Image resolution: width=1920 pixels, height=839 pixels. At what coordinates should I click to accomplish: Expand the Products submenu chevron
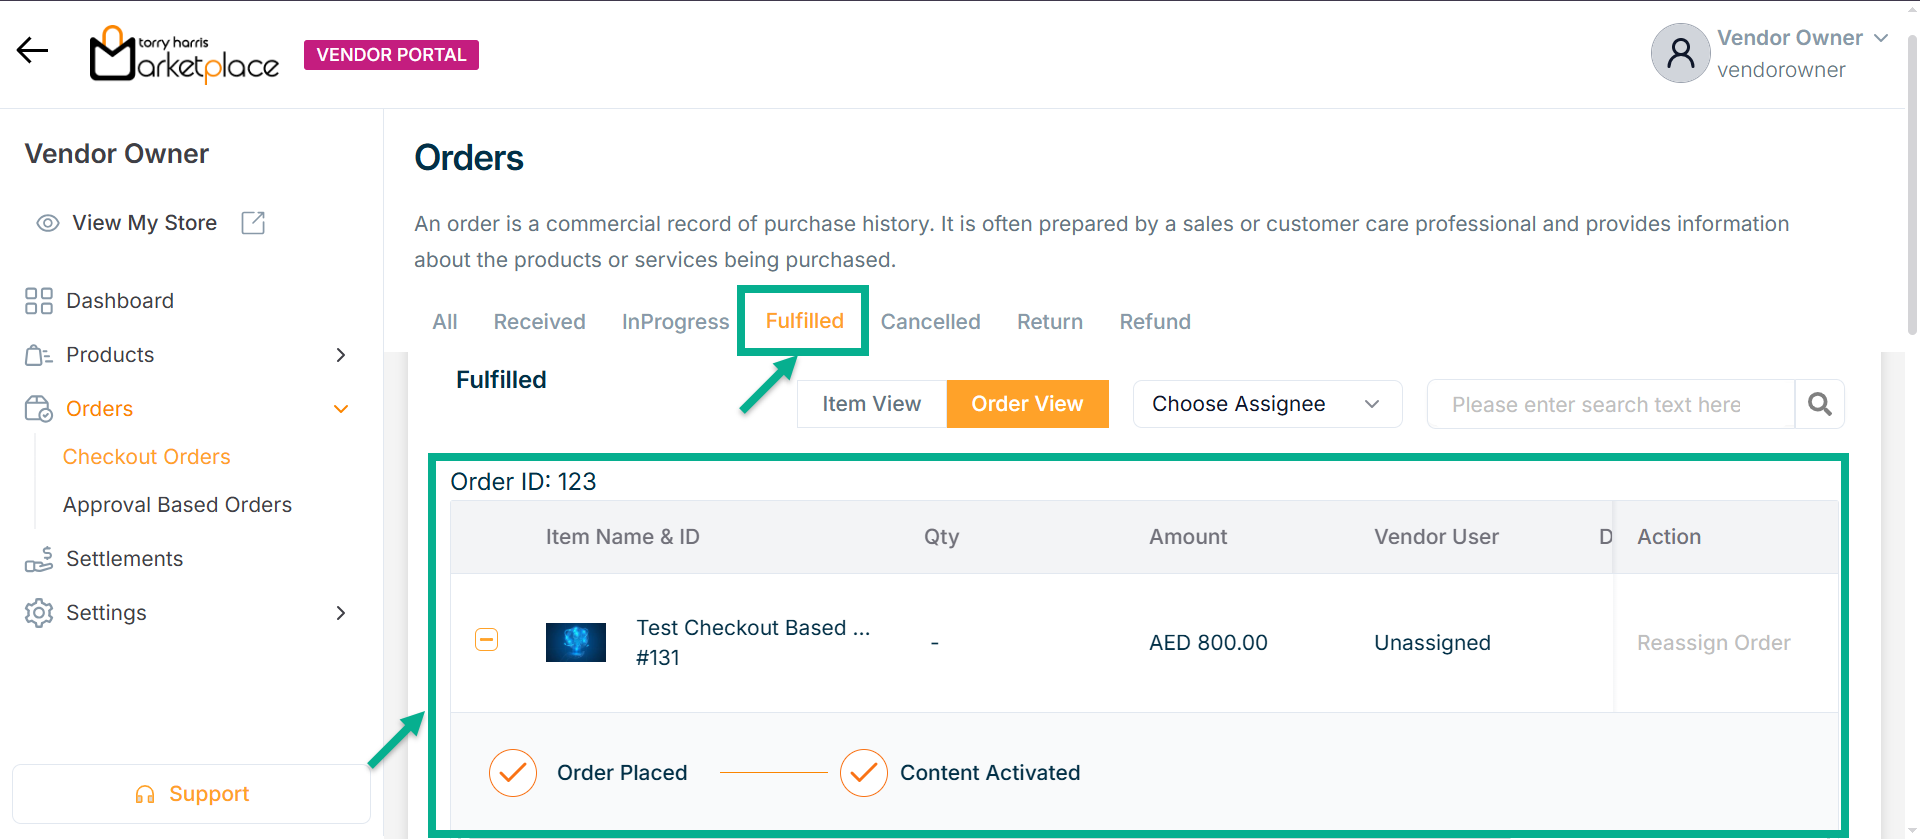(341, 355)
